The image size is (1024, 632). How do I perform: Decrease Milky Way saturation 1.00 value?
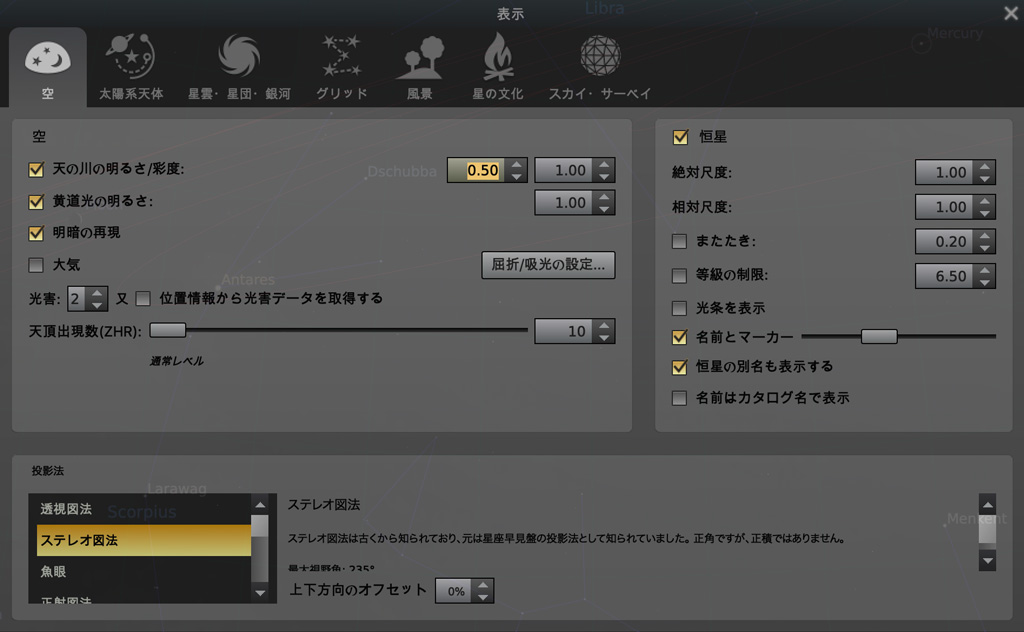[604, 177]
